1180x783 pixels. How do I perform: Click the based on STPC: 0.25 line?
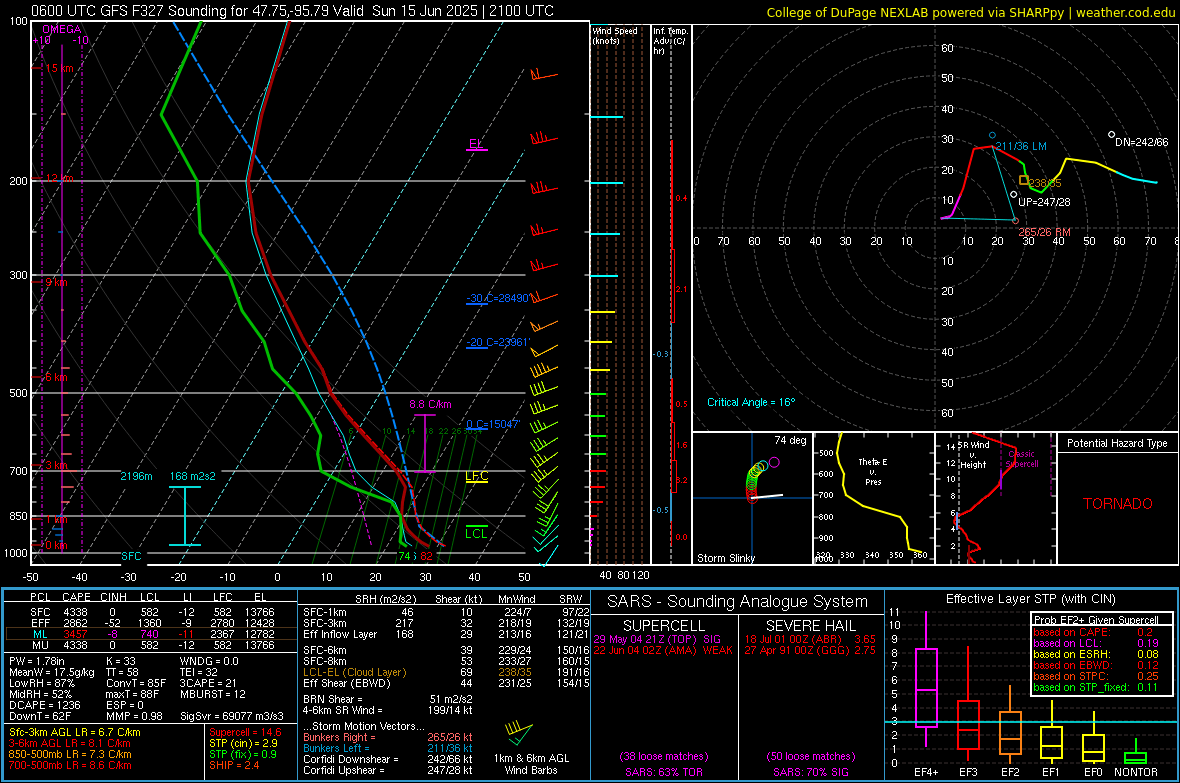coord(1096,676)
